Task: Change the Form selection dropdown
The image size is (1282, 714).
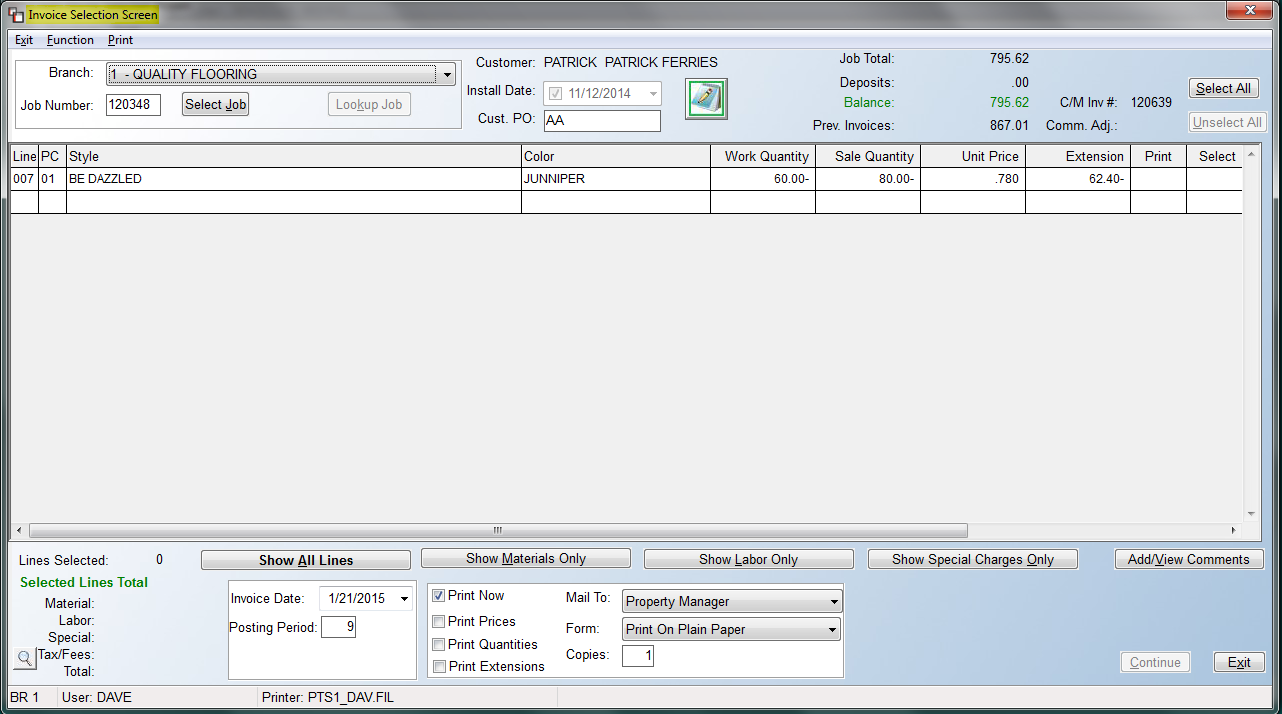Action: [x=832, y=629]
